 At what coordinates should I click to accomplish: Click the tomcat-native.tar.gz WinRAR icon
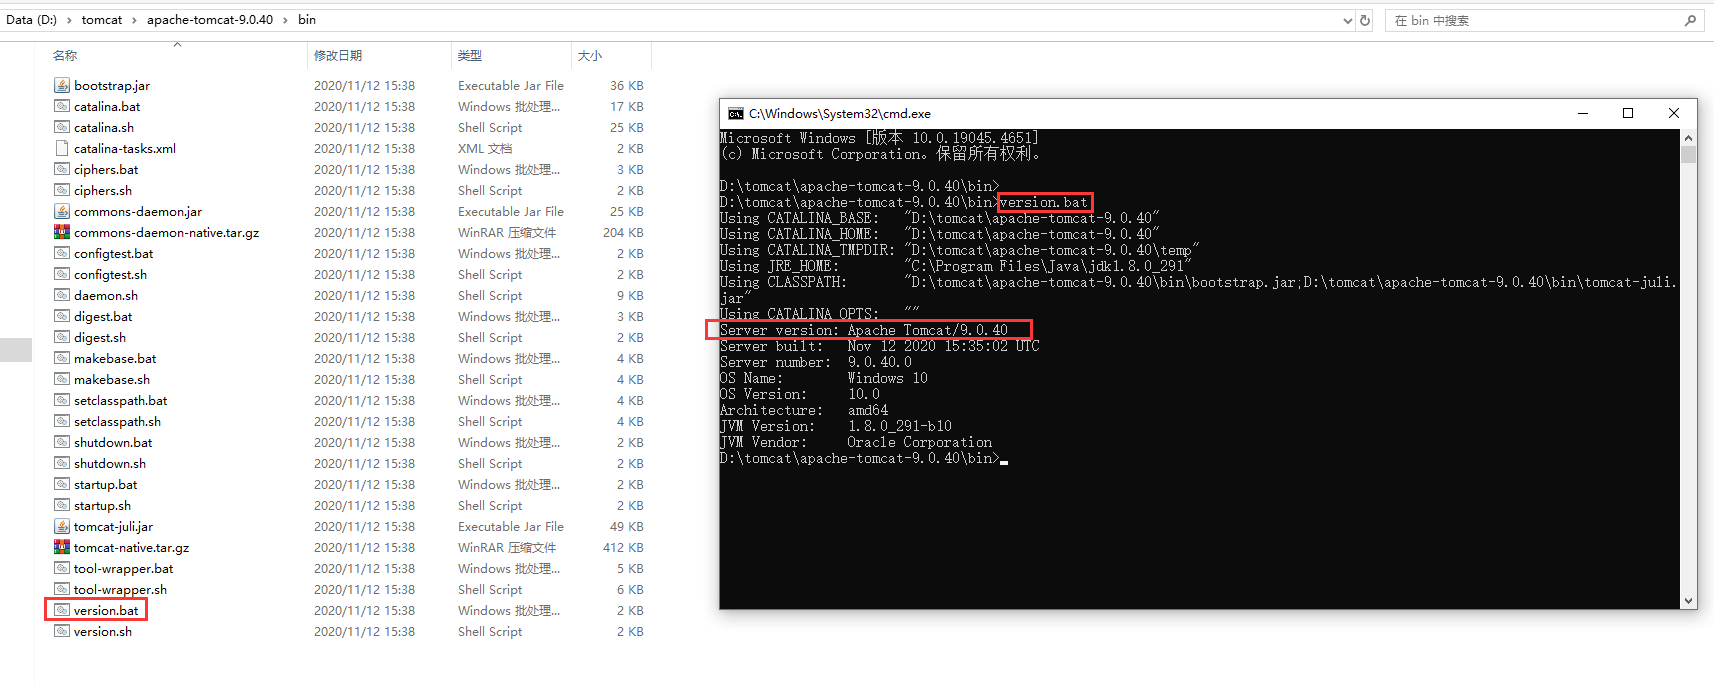pyautogui.click(x=62, y=547)
